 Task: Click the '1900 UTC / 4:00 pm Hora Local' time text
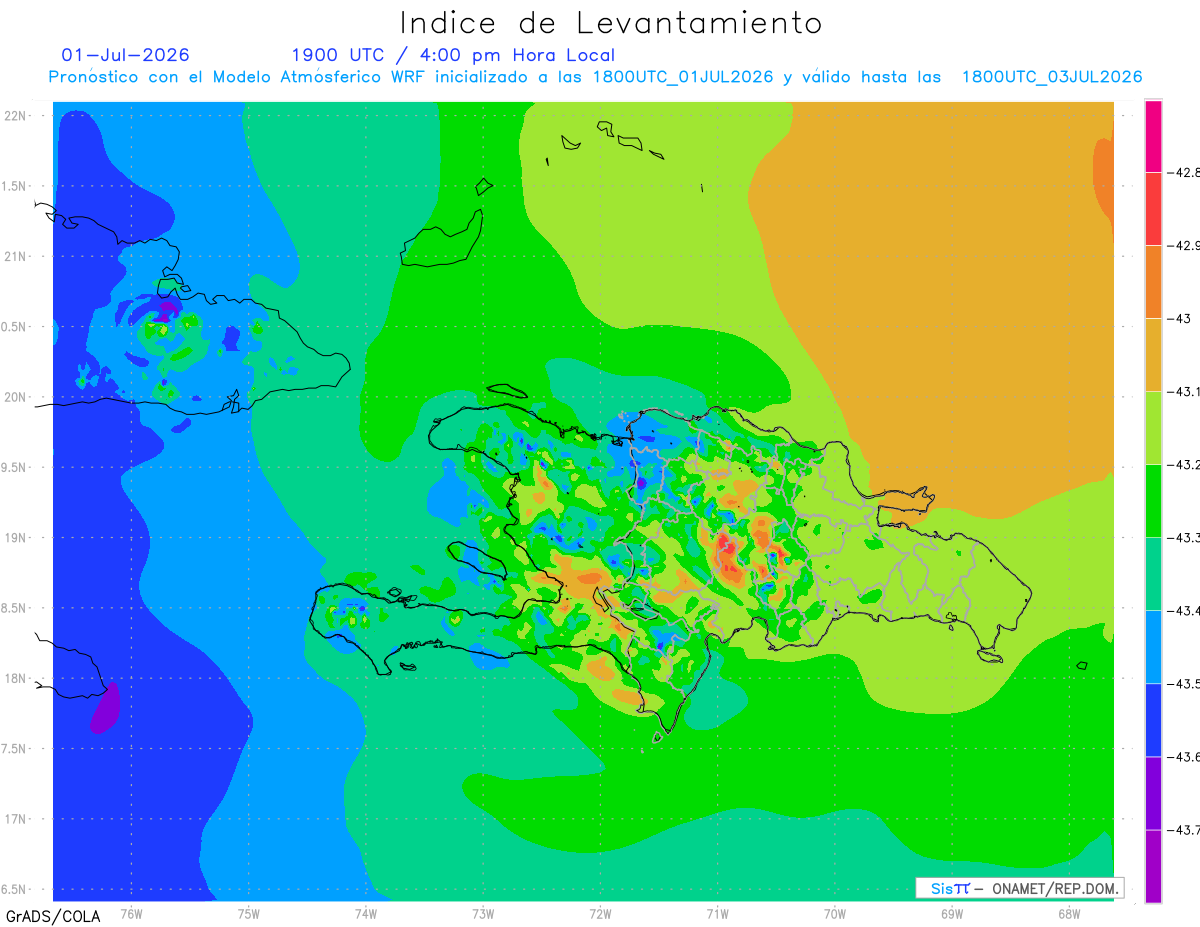click(453, 55)
